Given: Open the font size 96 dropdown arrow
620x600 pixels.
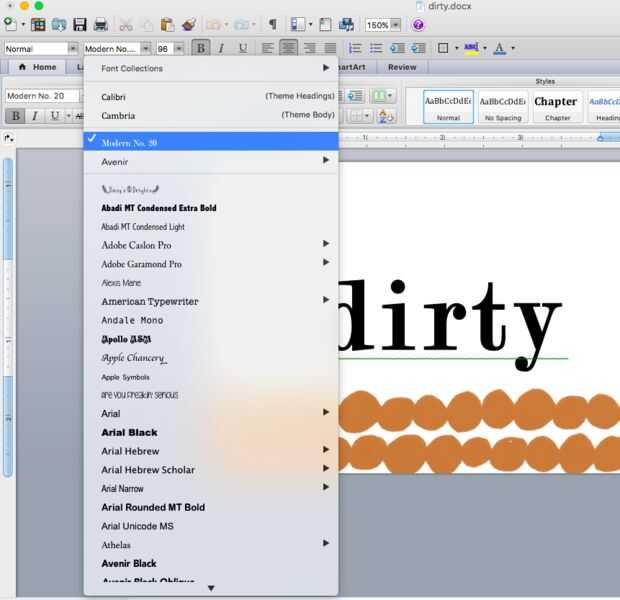Looking at the screenshot, I should coord(179,49).
